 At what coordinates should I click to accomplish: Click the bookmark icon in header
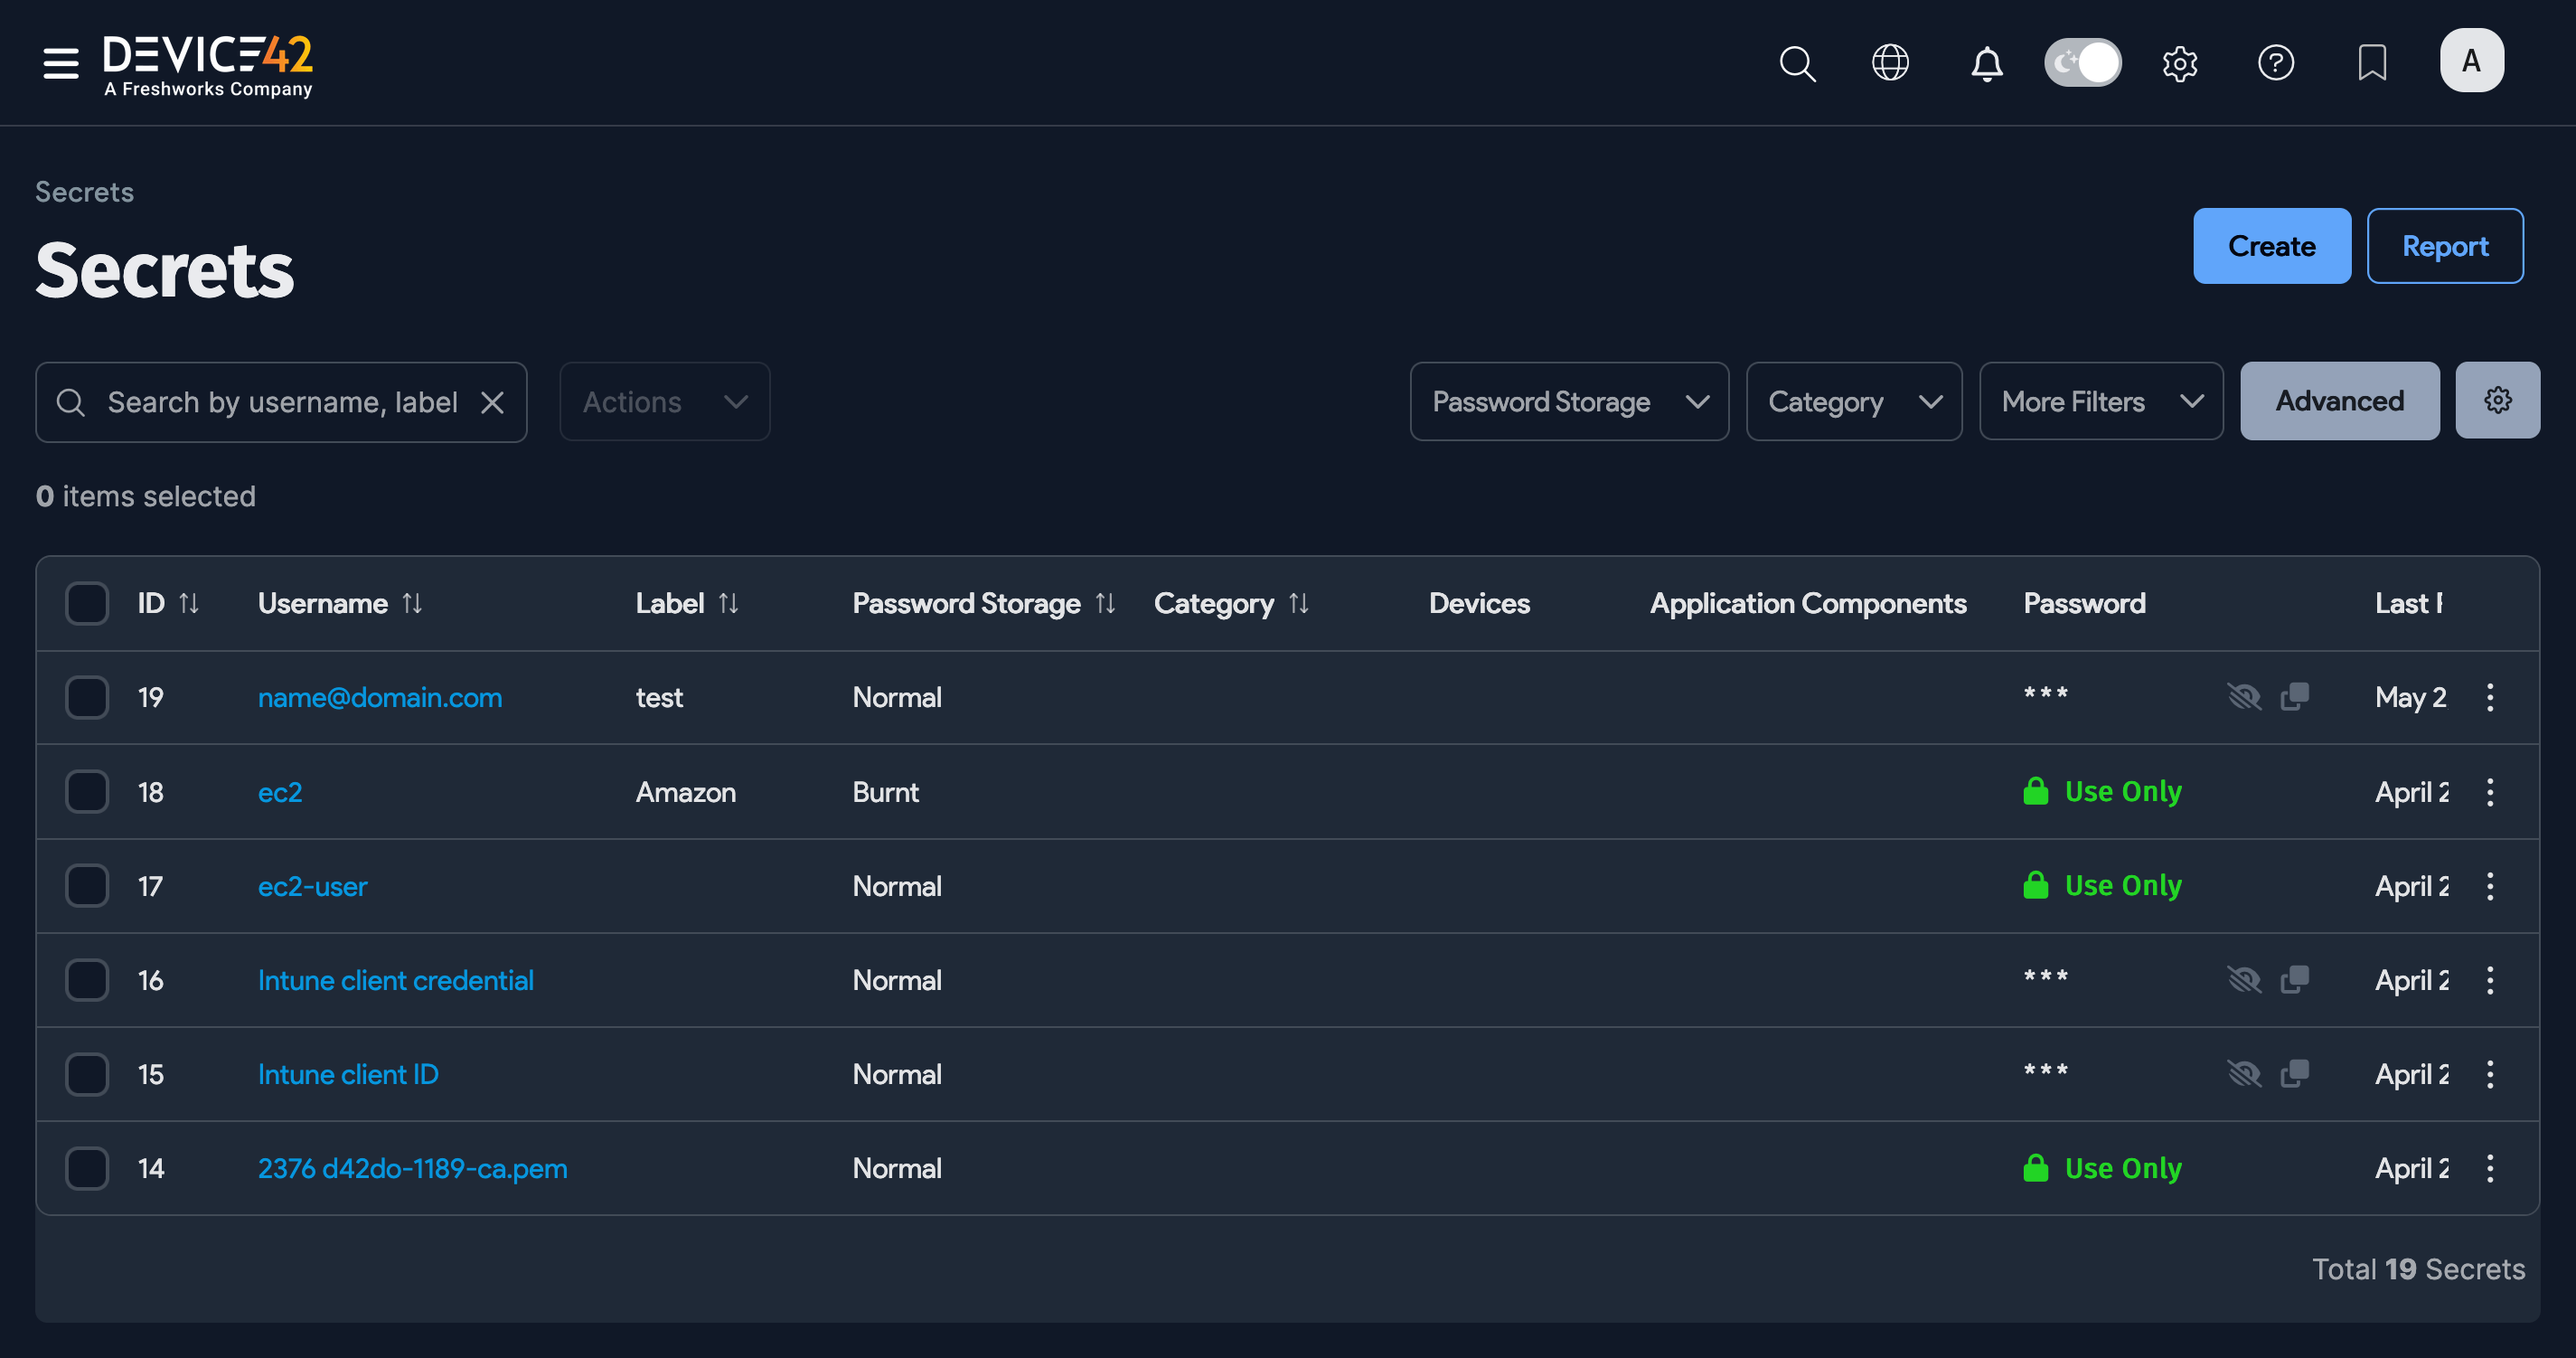[x=2372, y=63]
